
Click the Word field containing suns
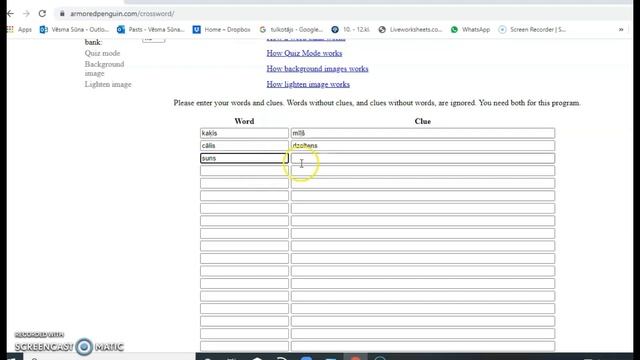tap(244, 158)
